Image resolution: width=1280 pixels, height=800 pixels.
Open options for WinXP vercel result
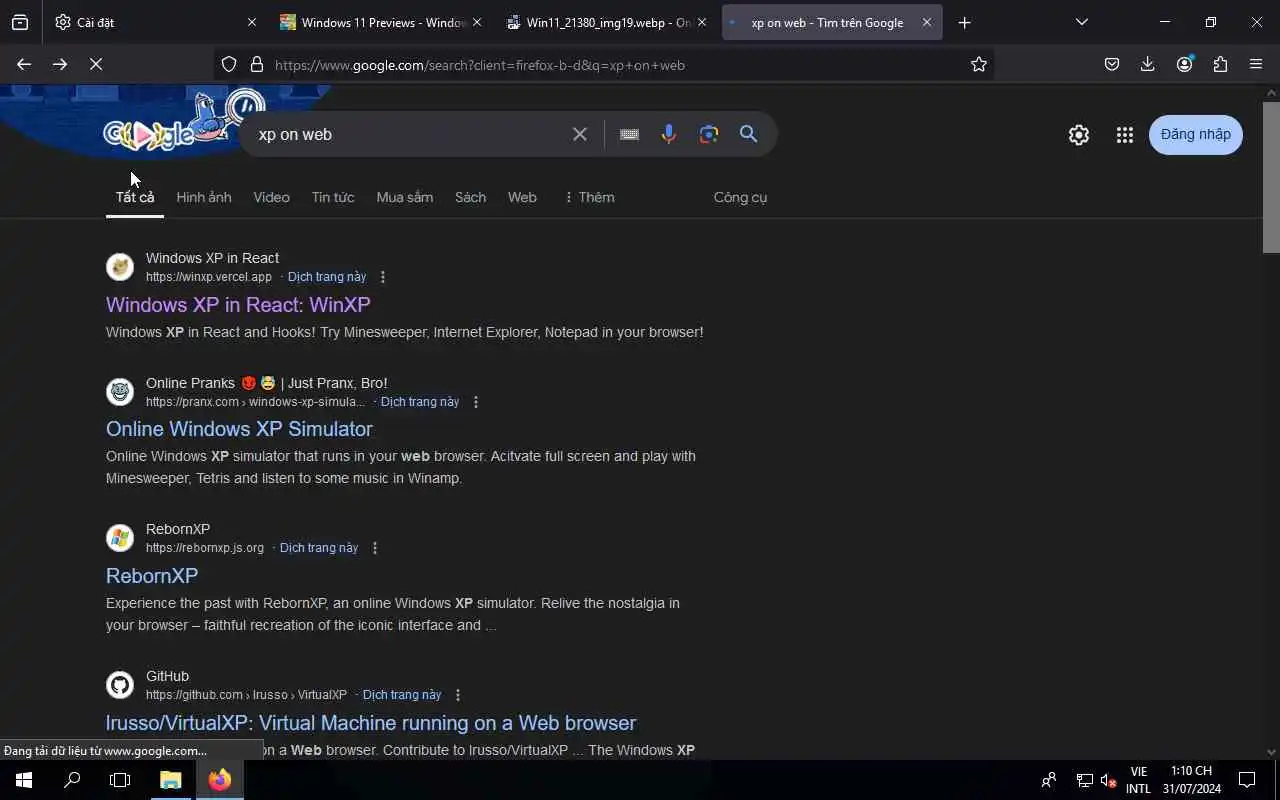point(382,277)
